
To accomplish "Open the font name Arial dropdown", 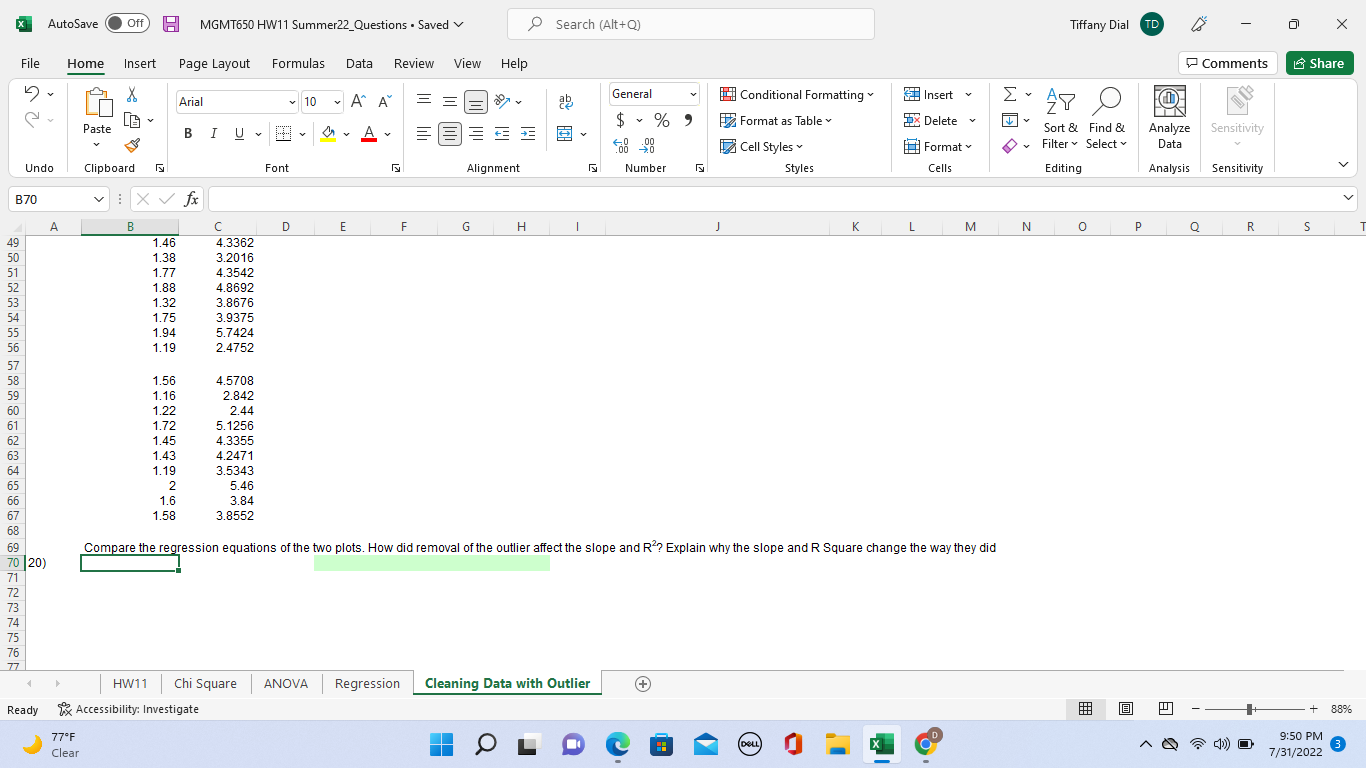I will 291,102.
